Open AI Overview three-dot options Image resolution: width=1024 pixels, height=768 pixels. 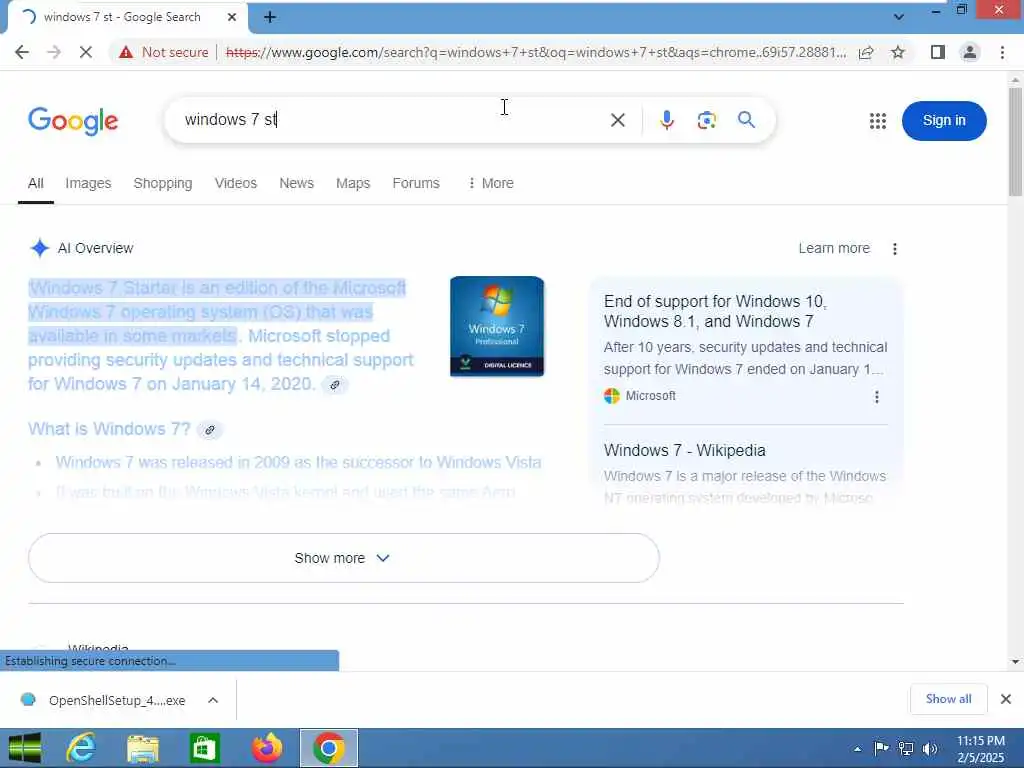[x=895, y=249]
